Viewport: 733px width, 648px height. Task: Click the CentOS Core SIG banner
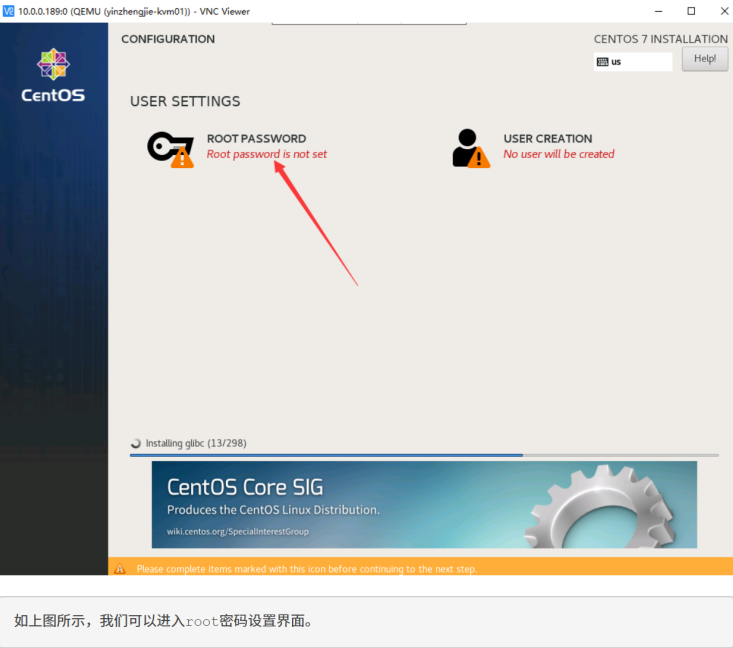coord(424,504)
